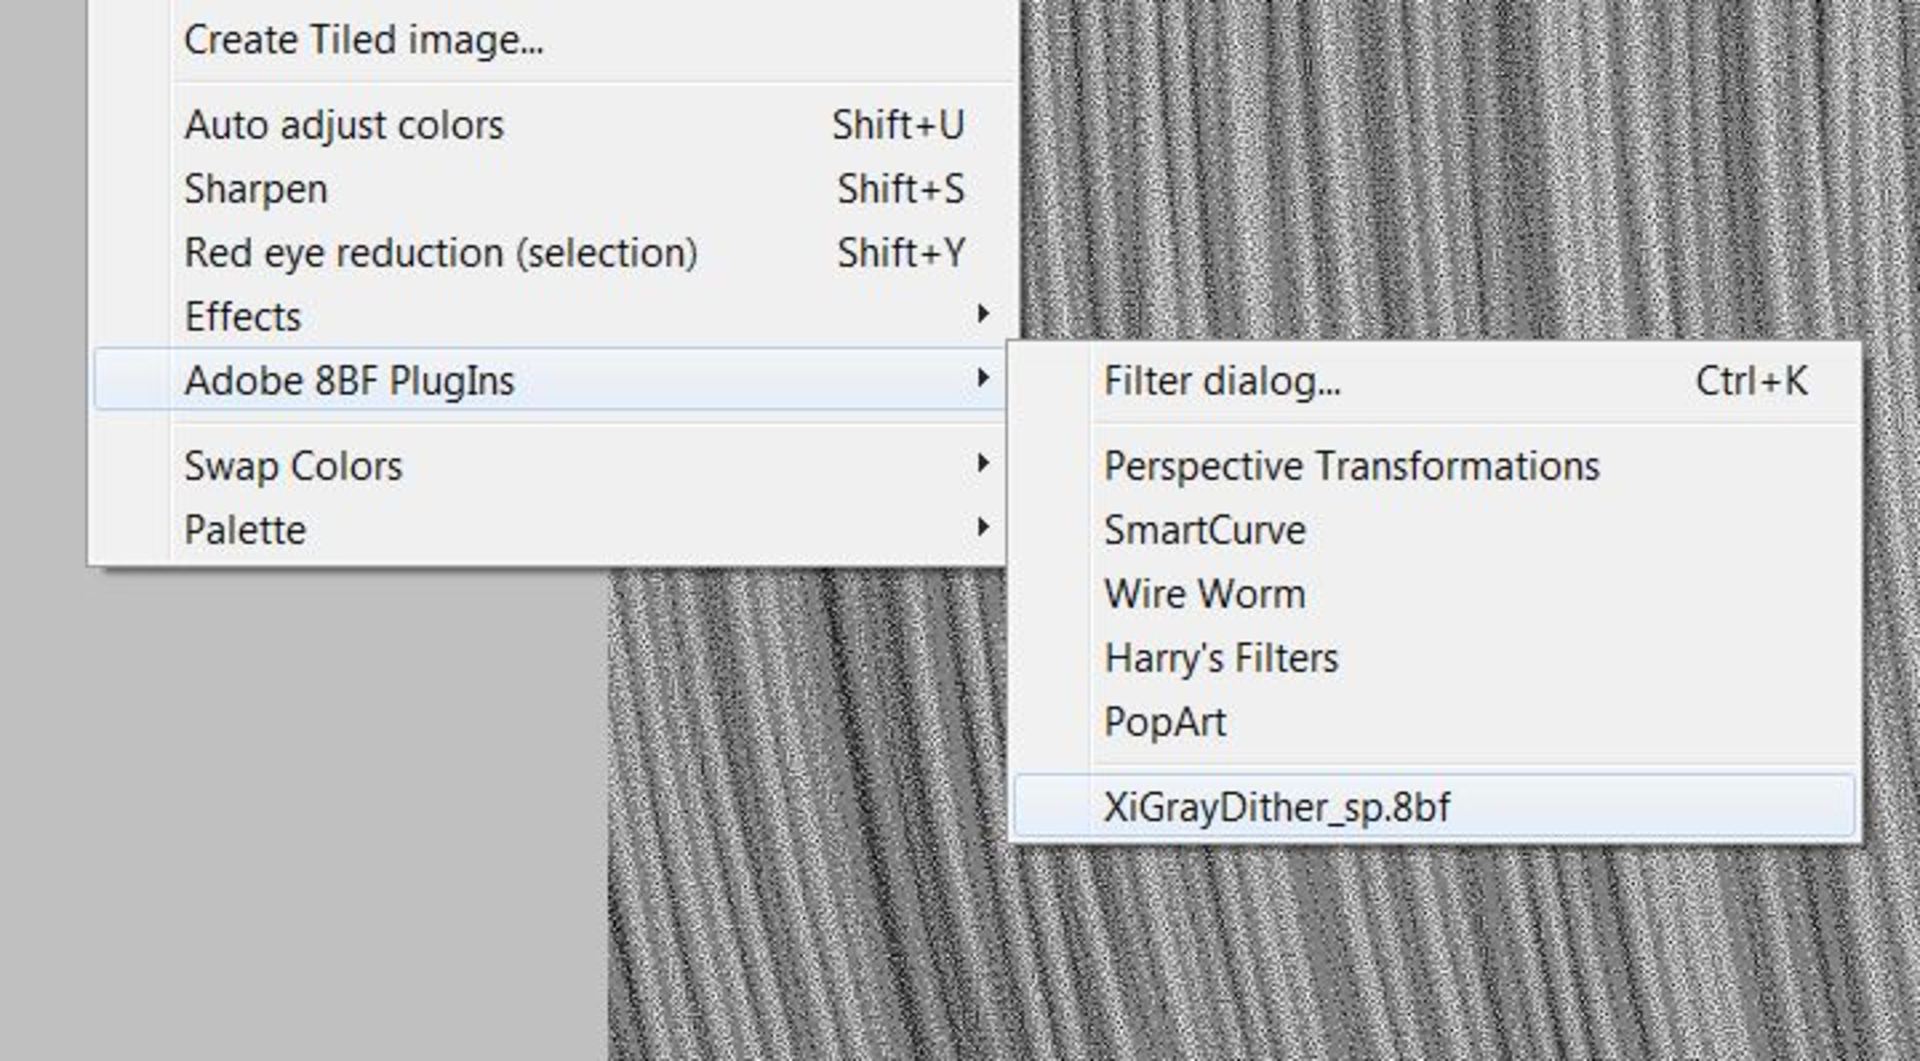Click the Adobe 8BF PlugIns submenu arrow
Image resolution: width=1920 pixels, height=1061 pixels.
click(x=983, y=378)
